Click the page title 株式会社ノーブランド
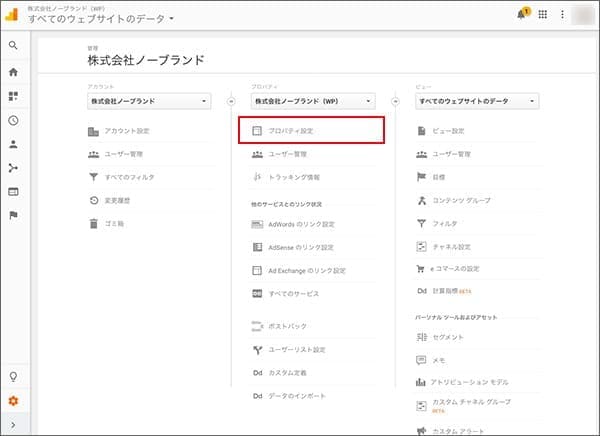This screenshot has width=600, height=436. (x=146, y=60)
